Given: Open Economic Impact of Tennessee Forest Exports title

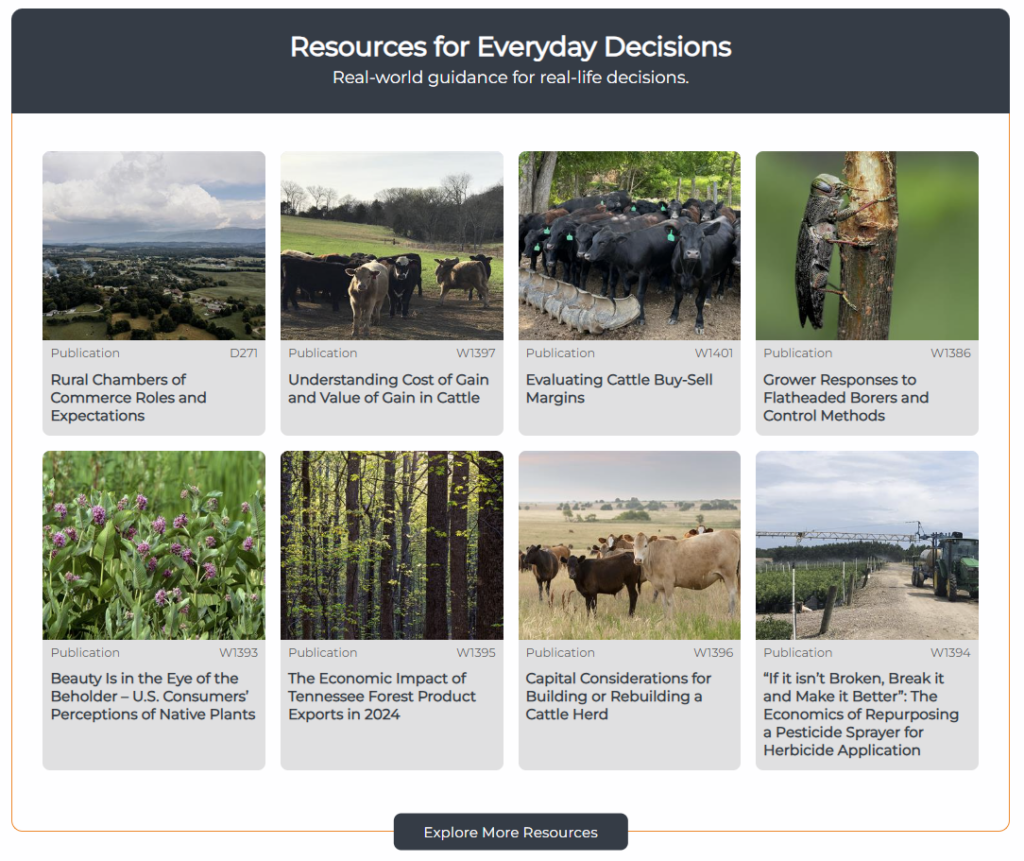Looking at the screenshot, I should point(382,696).
